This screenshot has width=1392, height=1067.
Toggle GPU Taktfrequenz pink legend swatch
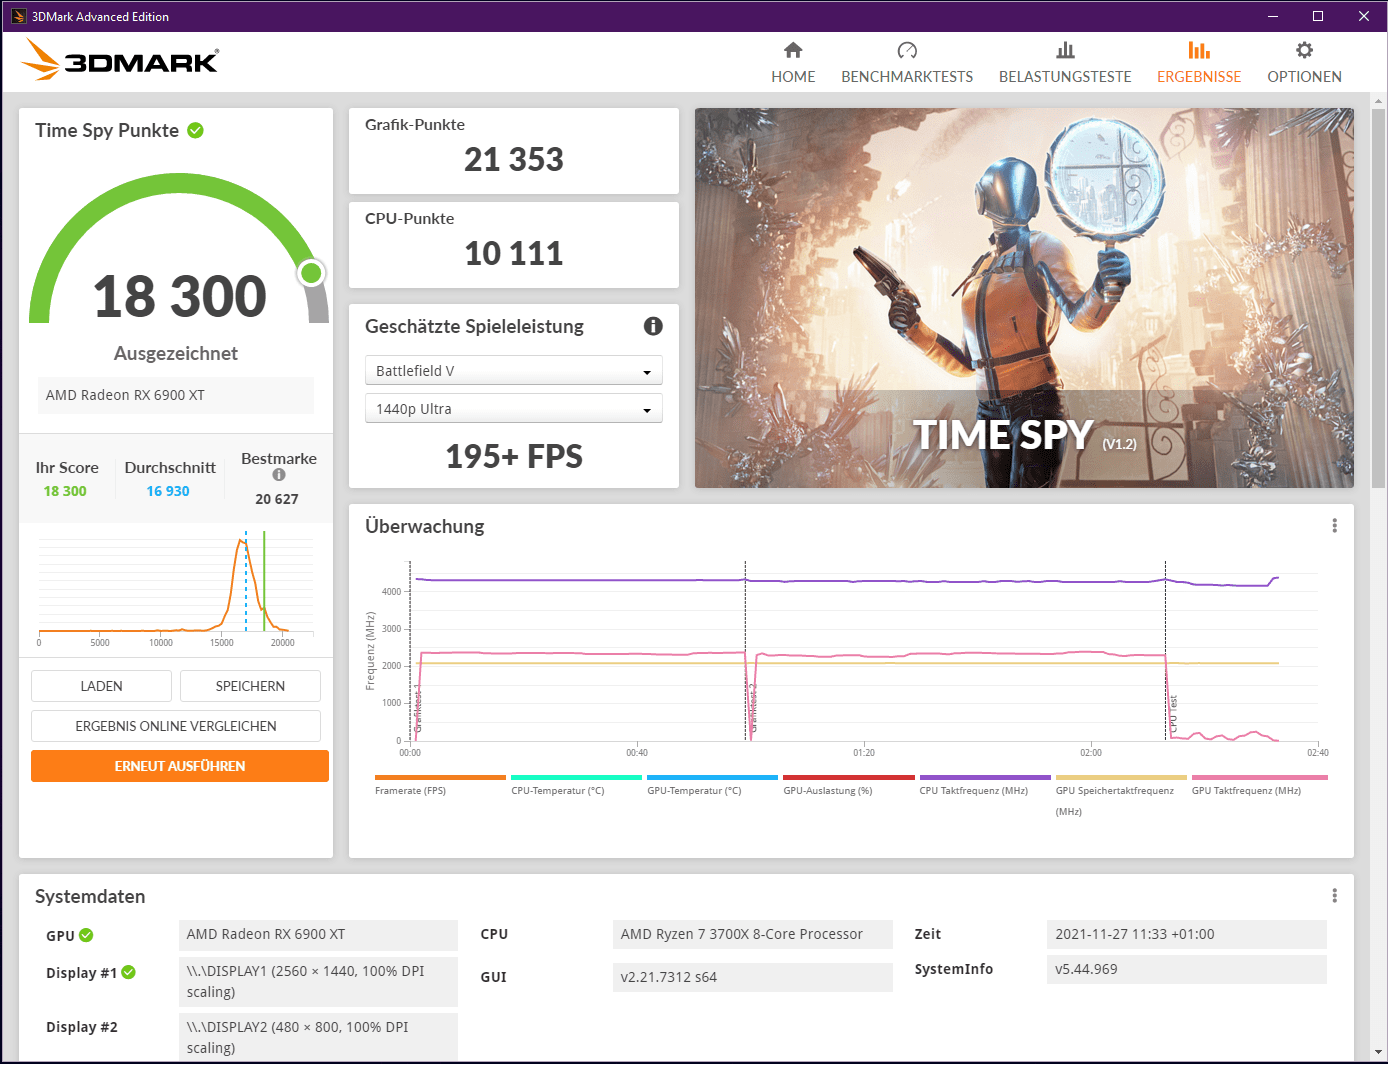click(1260, 777)
